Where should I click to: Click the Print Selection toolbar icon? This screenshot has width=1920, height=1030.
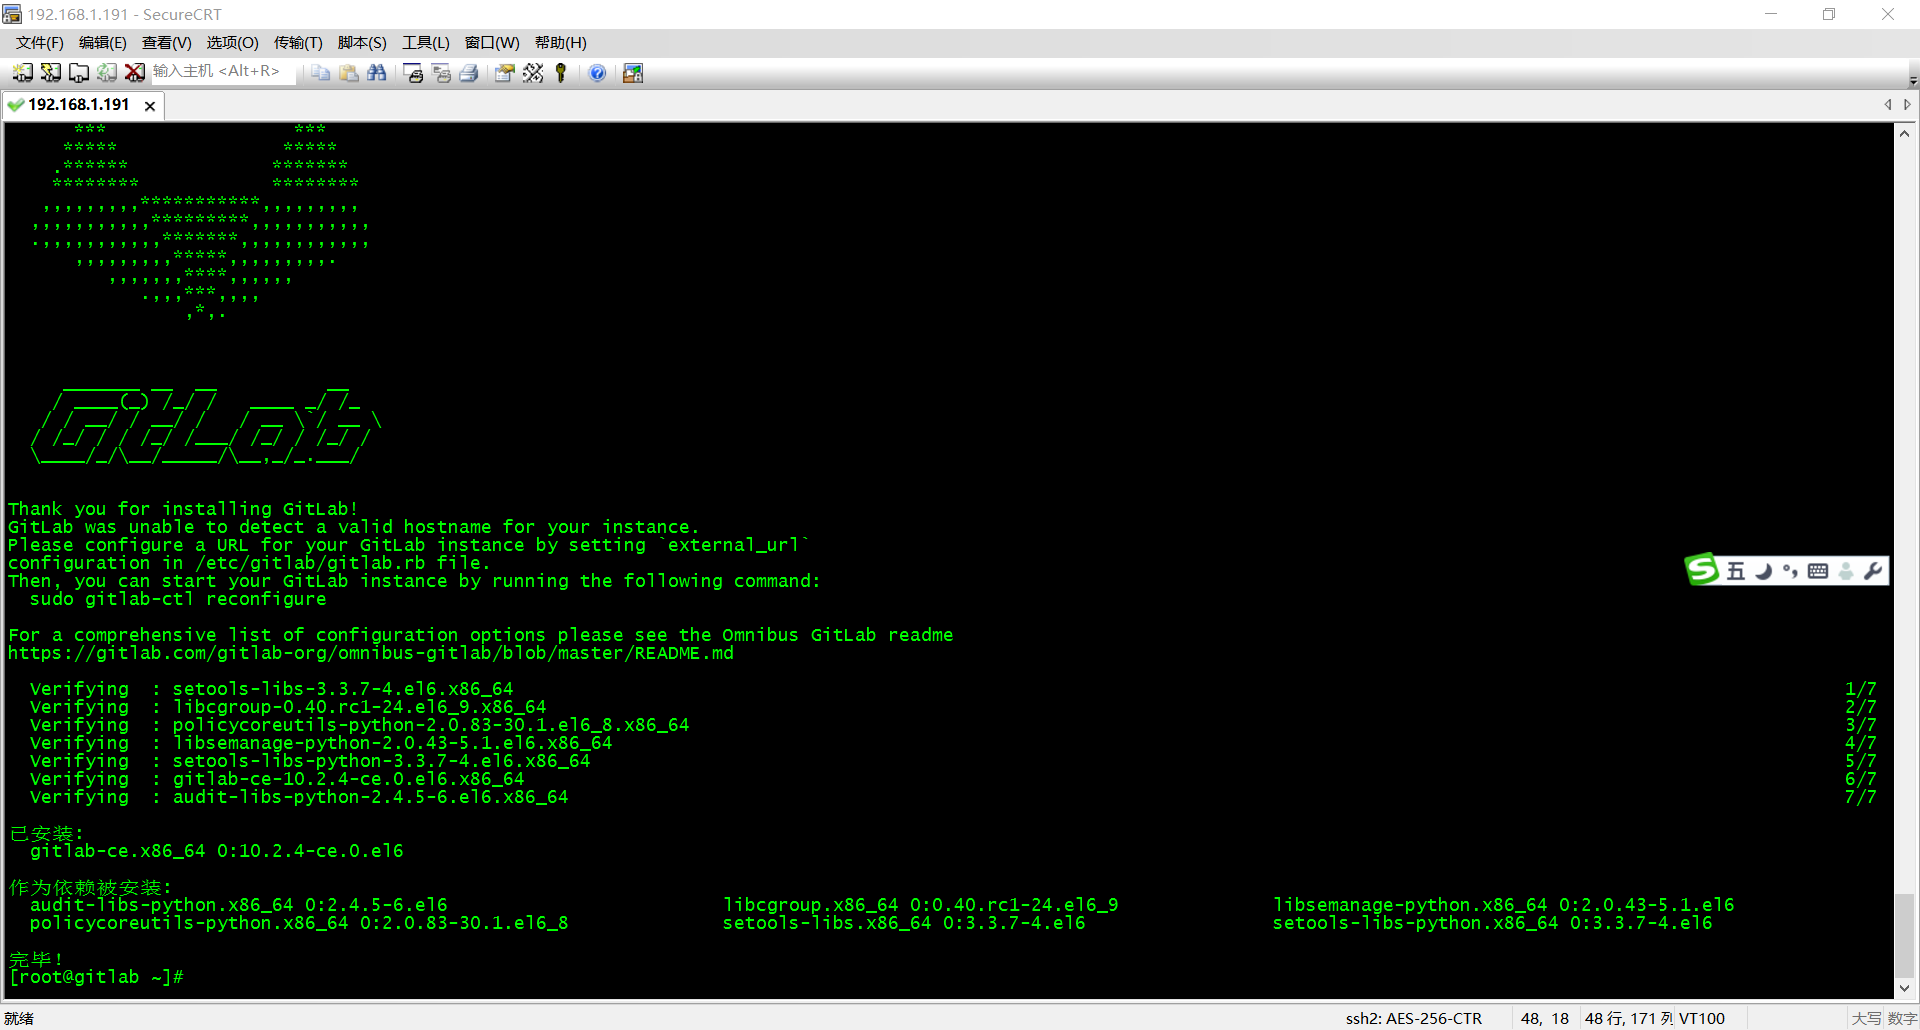coord(441,72)
